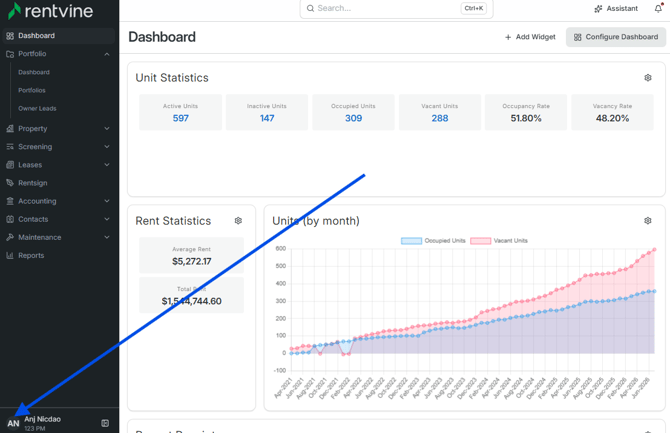The height and width of the screenshot is (433, 670).
Task: Click the search magnifier icon
Action: click(x=311, y=9)
